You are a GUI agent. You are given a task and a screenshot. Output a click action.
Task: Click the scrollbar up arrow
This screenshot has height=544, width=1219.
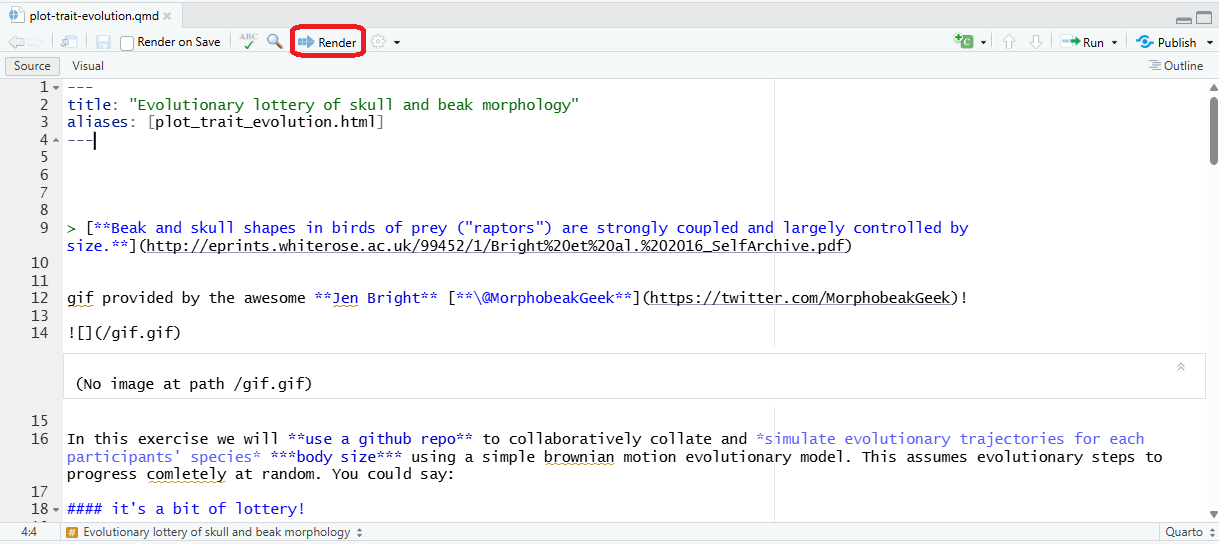[1213, 87]
